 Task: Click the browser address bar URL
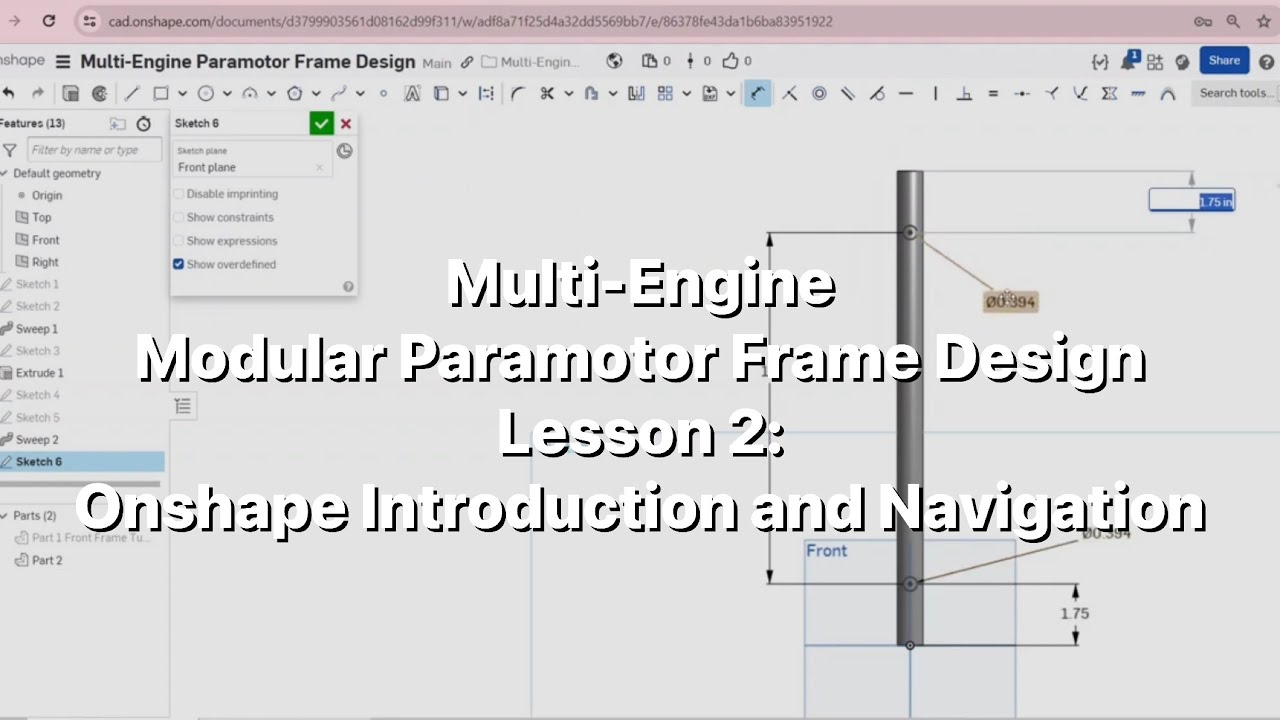[x=470, y=21]
